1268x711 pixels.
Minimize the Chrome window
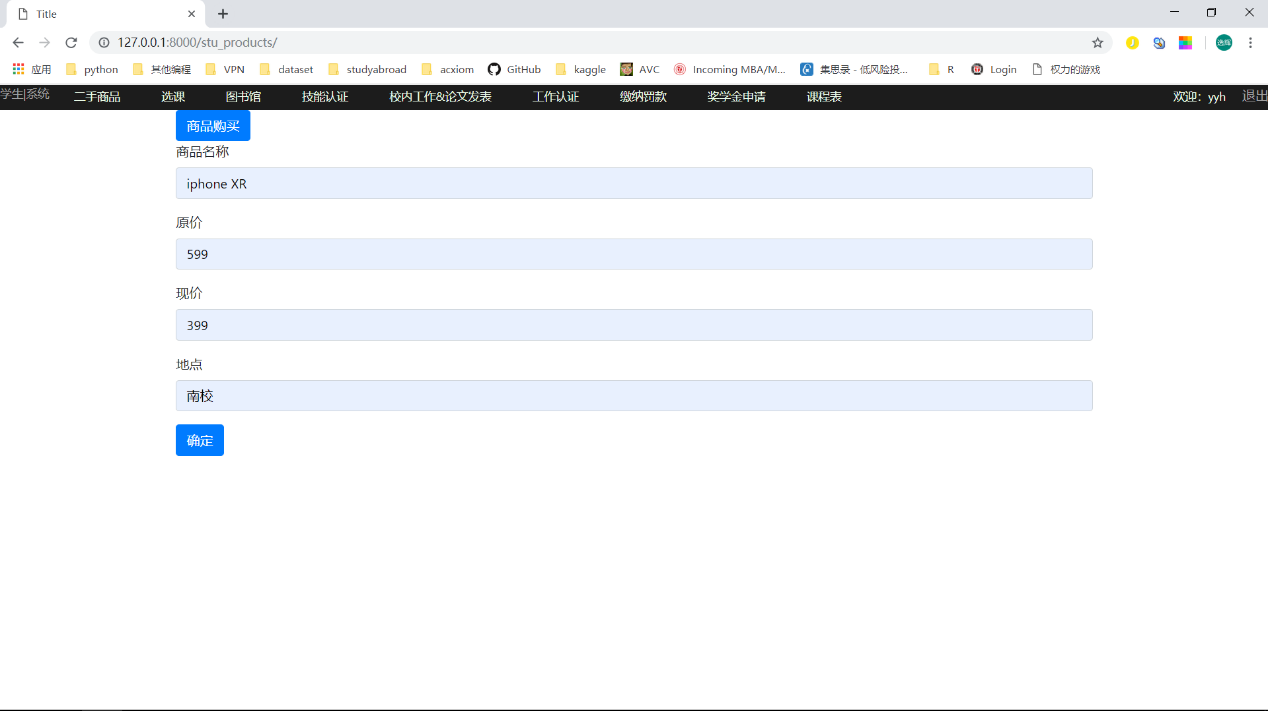(1174, 12)
